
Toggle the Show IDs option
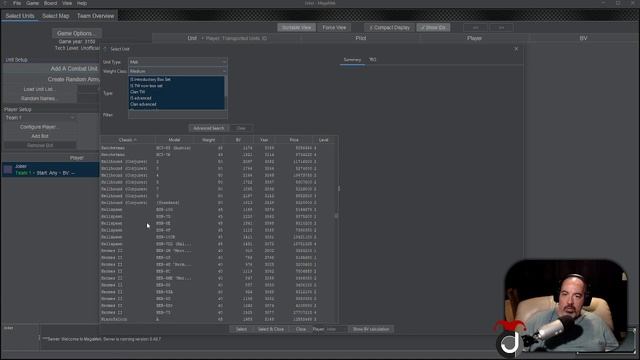[x=433, y=27]
